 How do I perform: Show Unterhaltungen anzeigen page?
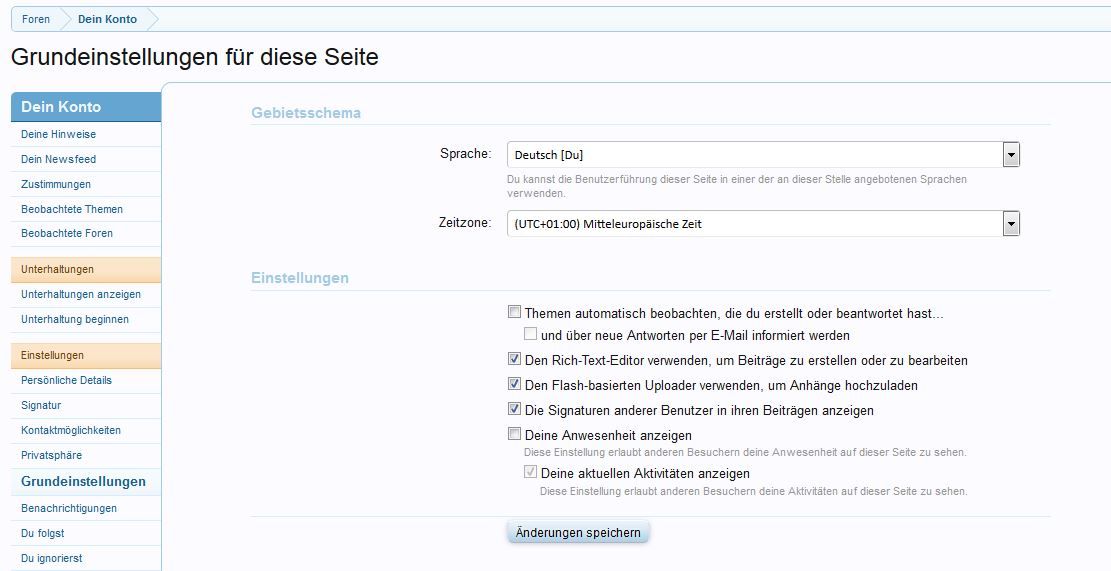click(x=81, y=294)
